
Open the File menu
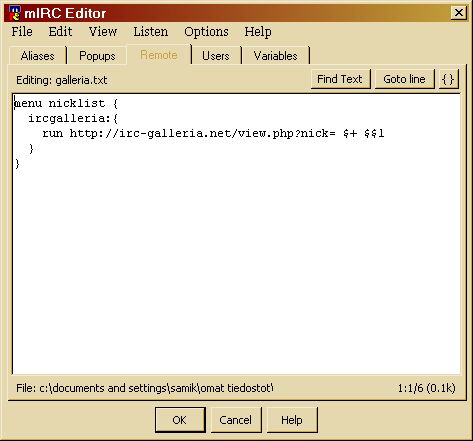[22, 32]
